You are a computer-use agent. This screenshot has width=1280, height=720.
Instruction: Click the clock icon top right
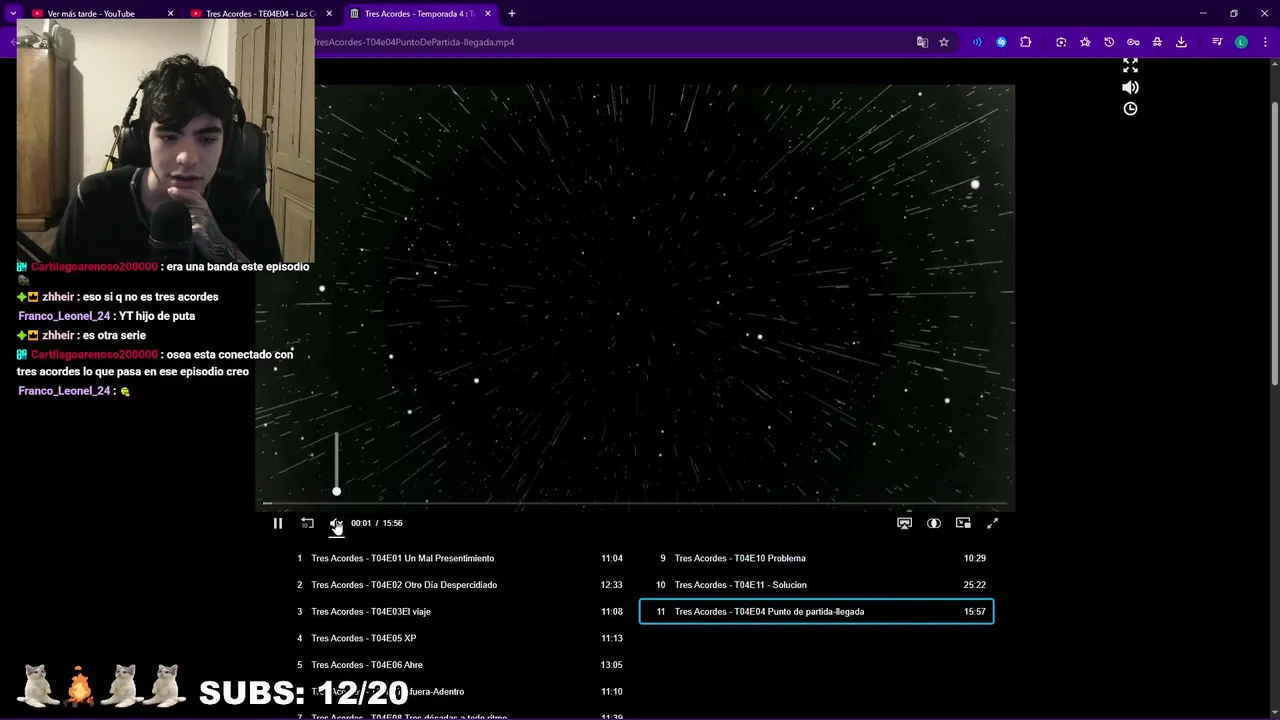(x=1130, y=109)
